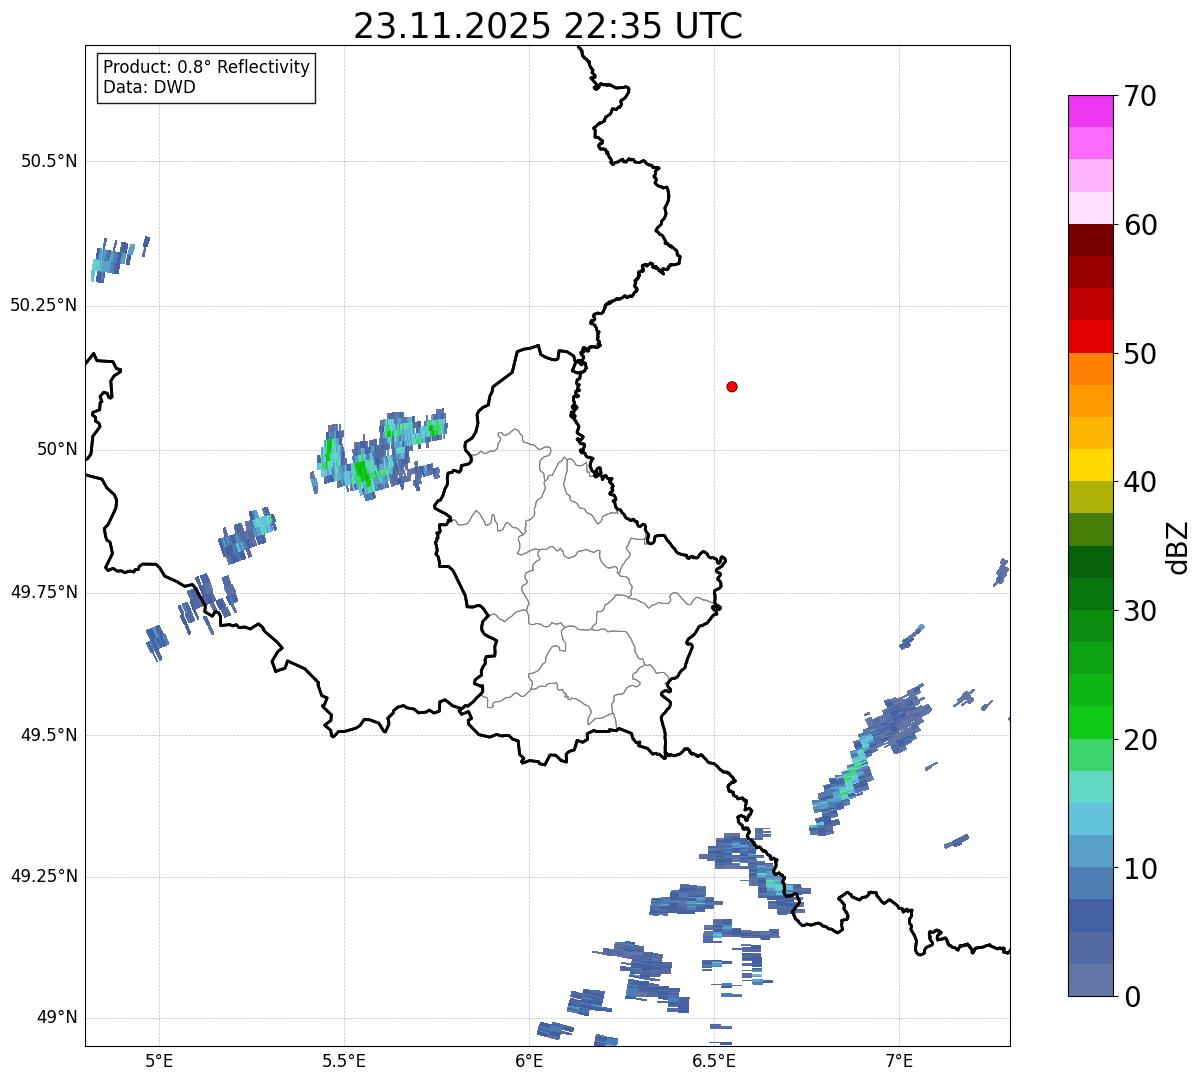1202x1081 pixels.
Task: Click the green radar echo core near 5.5°E 50°N
Action: coord(362,472)
